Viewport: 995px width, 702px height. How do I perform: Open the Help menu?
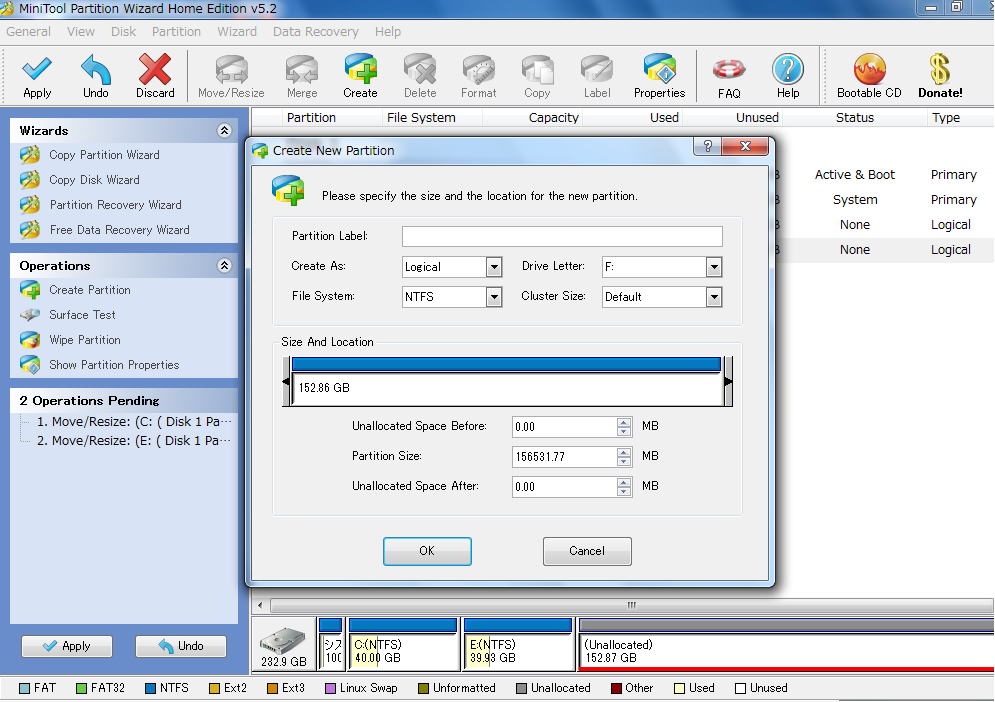[388, 32]
